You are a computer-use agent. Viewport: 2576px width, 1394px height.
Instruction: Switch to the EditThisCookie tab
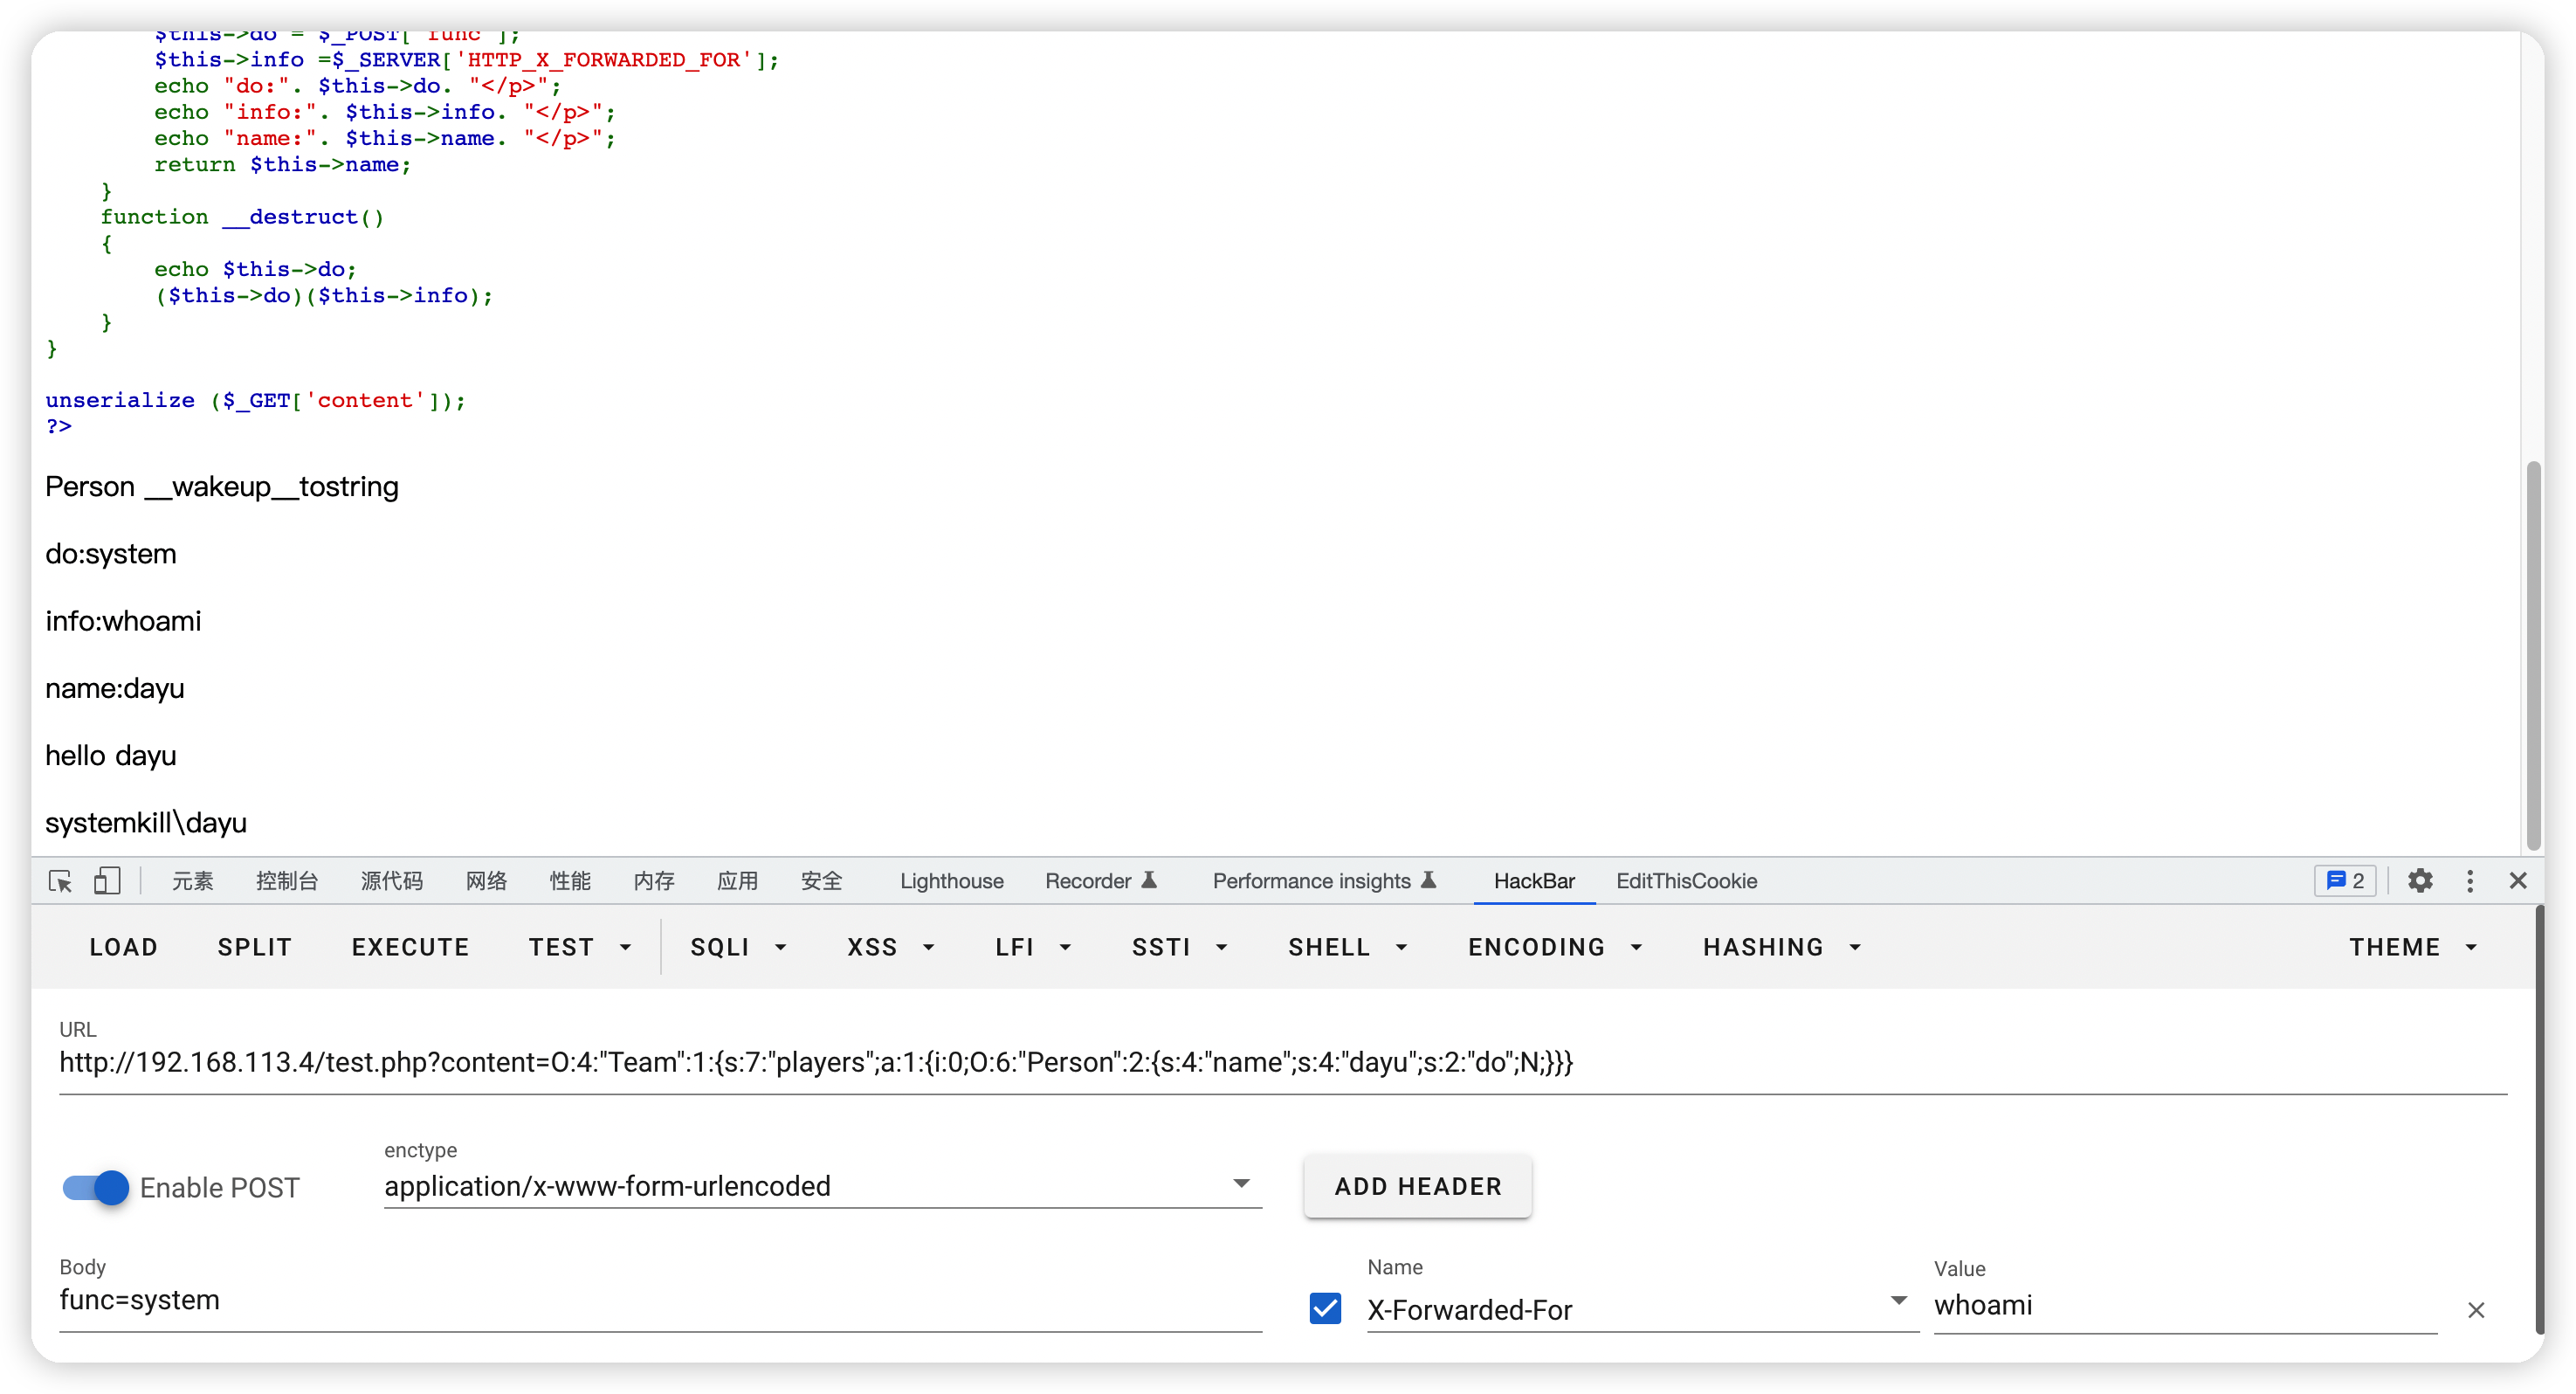pos(1686,881)
